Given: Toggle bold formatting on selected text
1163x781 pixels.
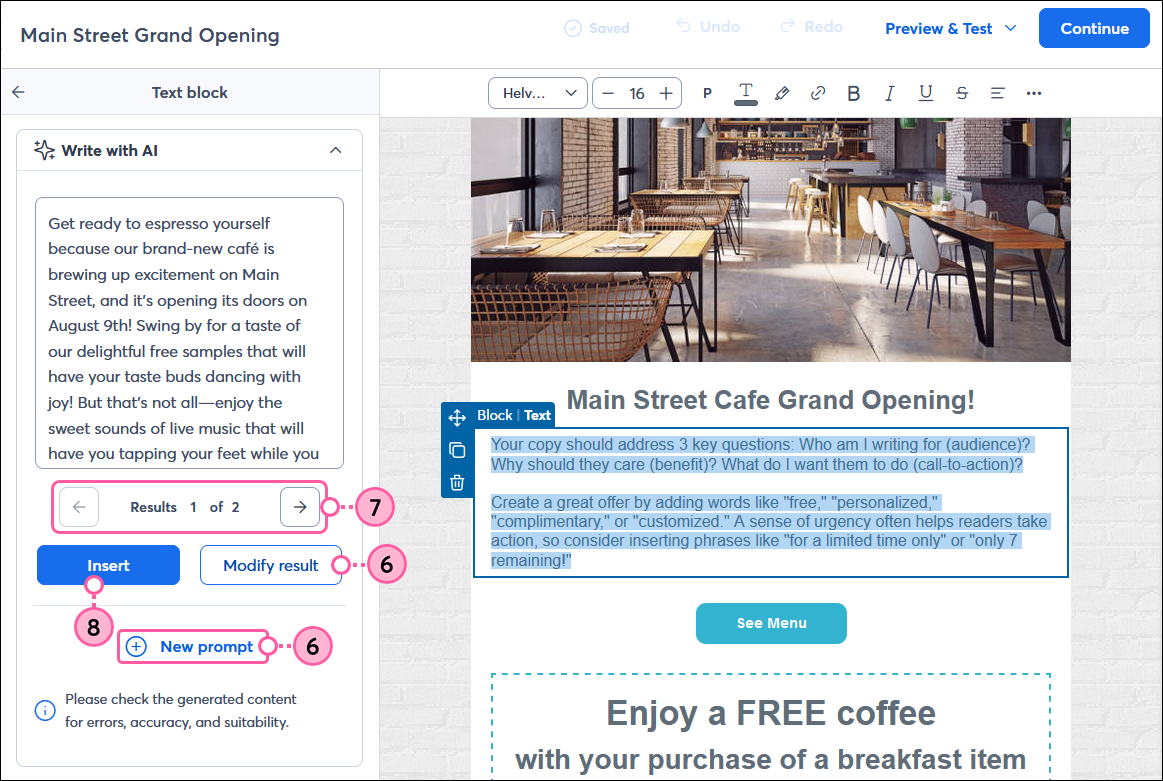Looking at the screenshot, I should (x=853, y=93).
